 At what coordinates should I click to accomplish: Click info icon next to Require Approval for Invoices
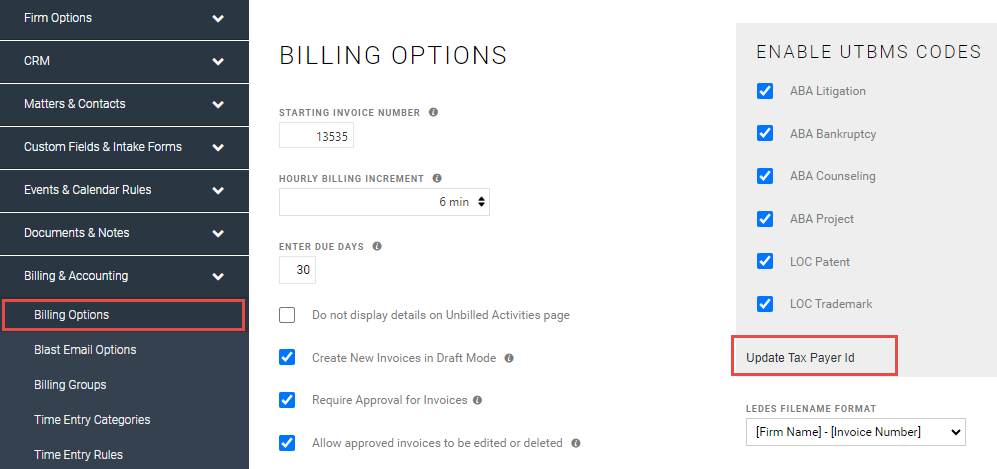tap(477, 400)
